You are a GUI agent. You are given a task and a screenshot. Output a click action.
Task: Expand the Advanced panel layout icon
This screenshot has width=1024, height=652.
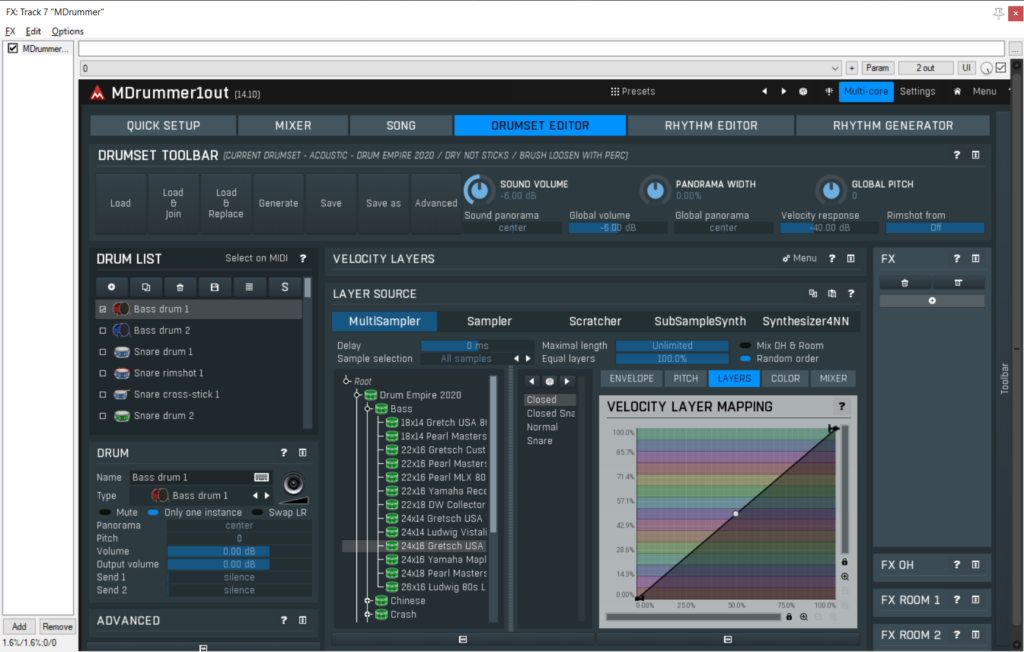point(302,620)
